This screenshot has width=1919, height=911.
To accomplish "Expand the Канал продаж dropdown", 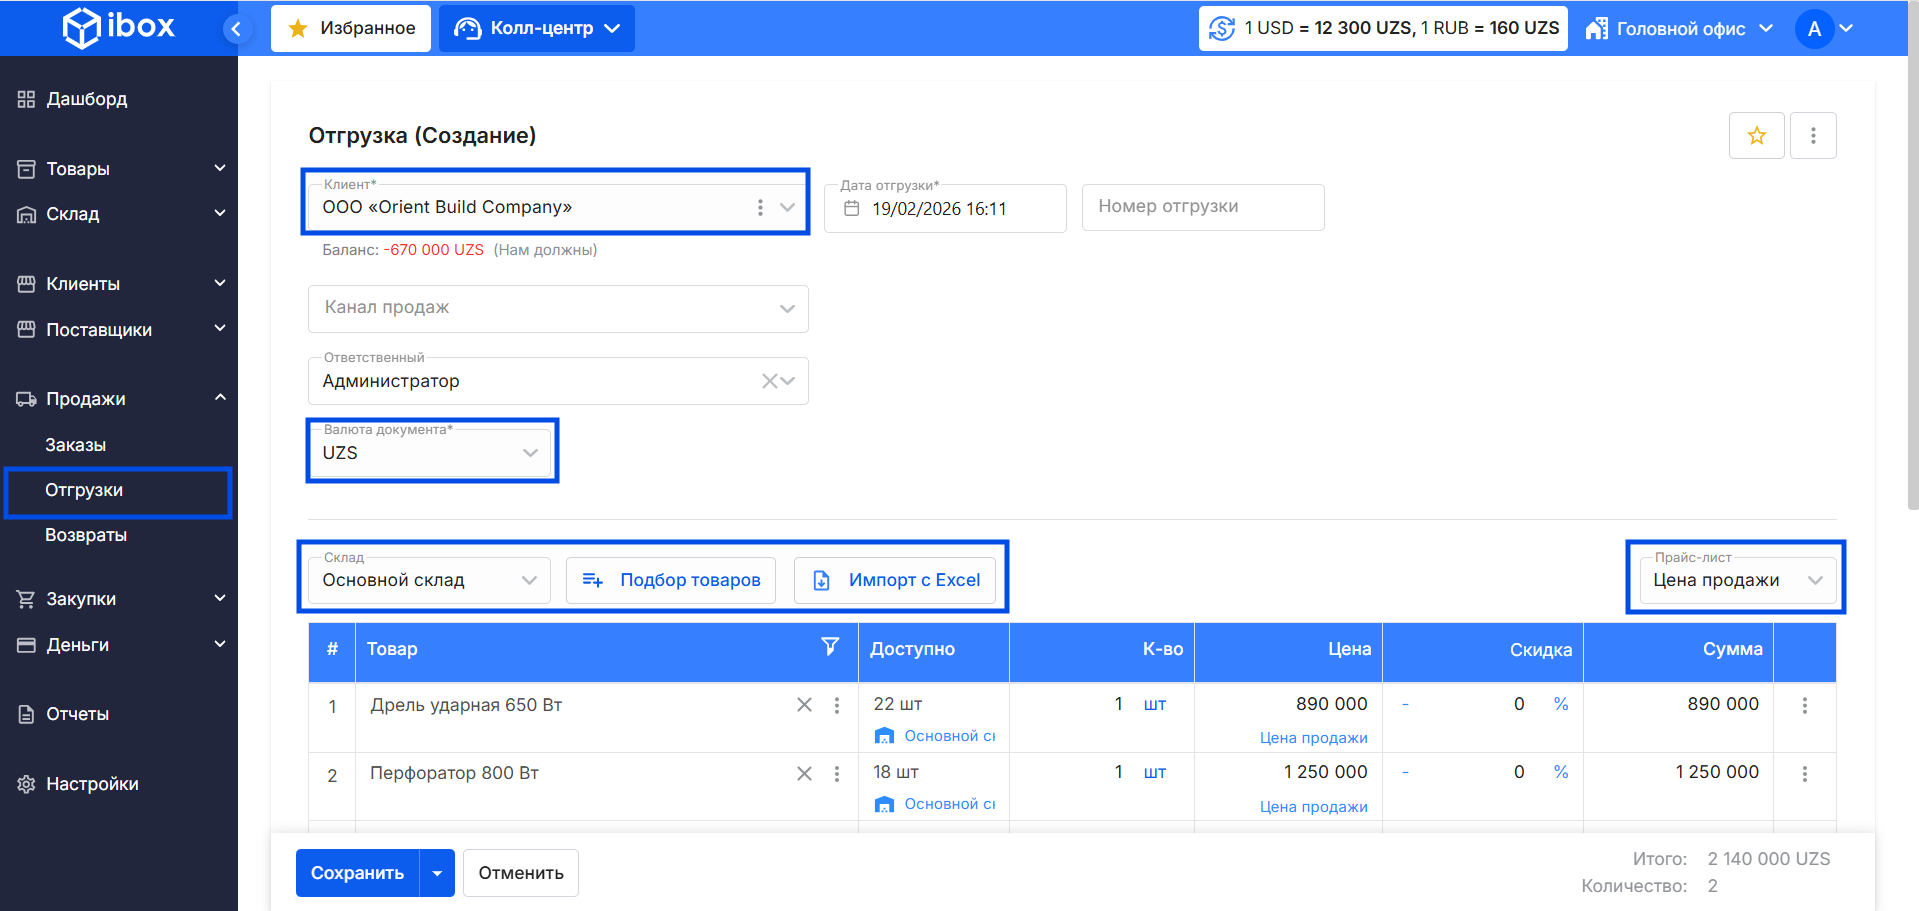I will (x=787, y=309).
